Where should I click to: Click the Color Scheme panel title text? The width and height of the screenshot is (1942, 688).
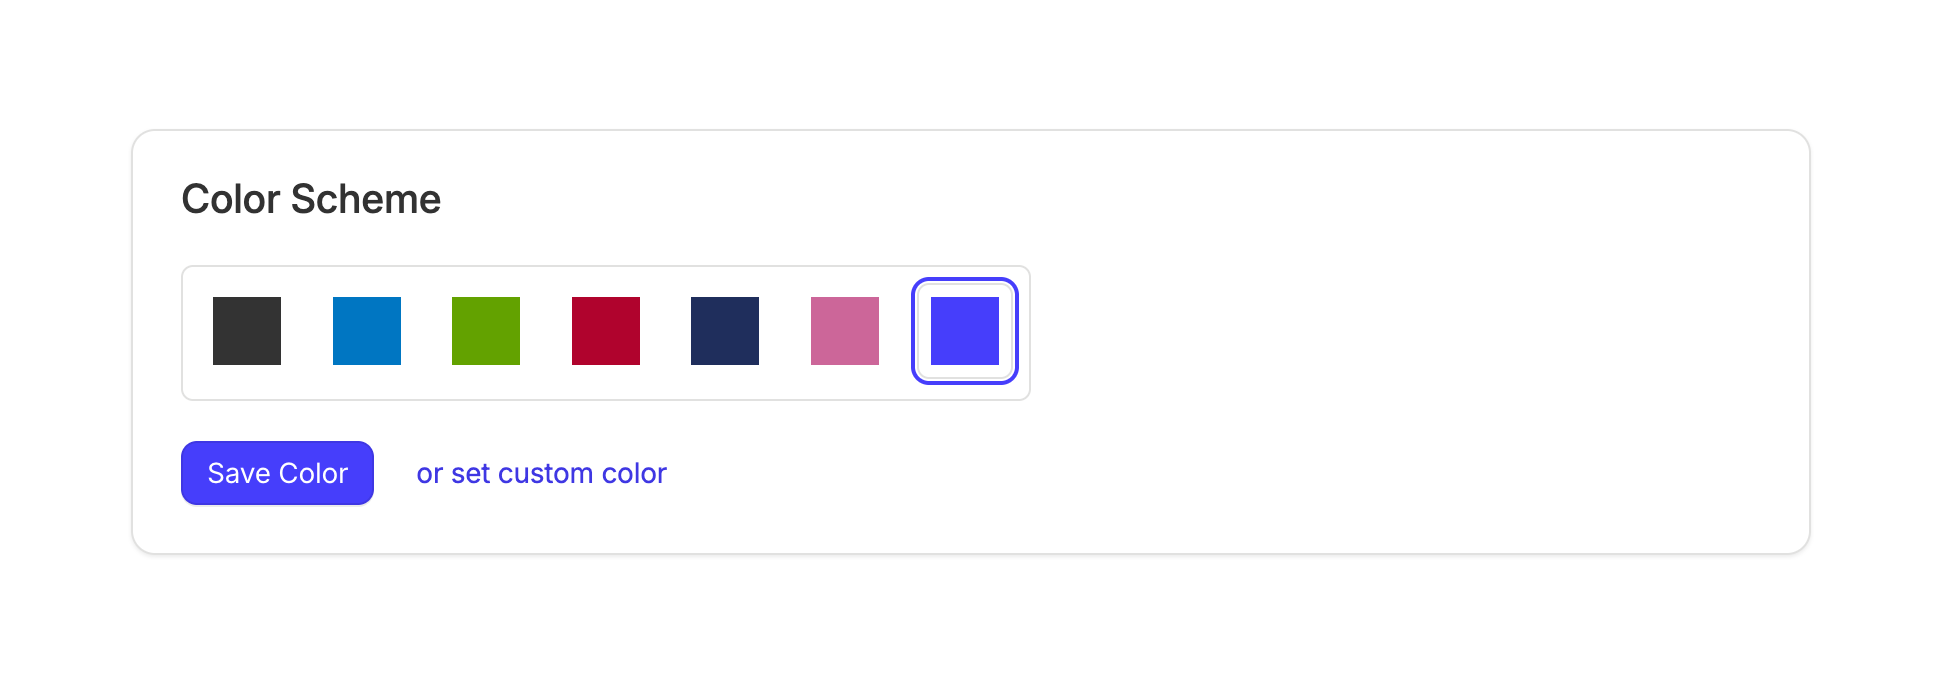click(311, 199)
